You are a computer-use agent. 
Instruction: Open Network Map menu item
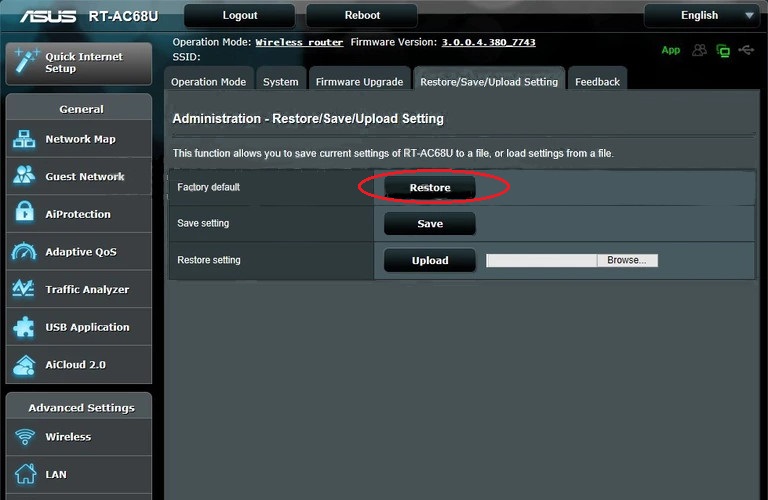(x=79, y=139)
